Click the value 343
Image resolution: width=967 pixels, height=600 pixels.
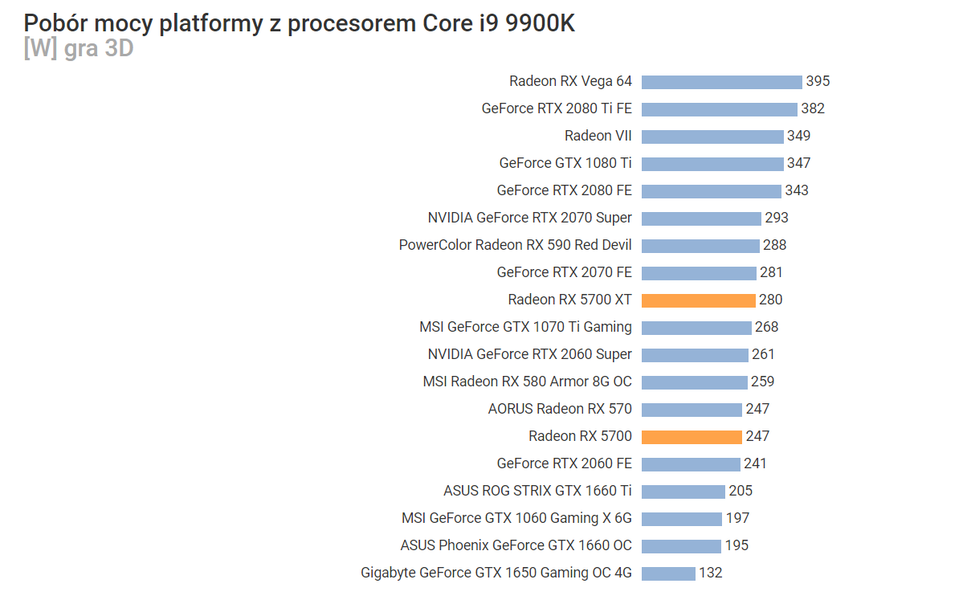pyautogui.click(x=797, y=191)
